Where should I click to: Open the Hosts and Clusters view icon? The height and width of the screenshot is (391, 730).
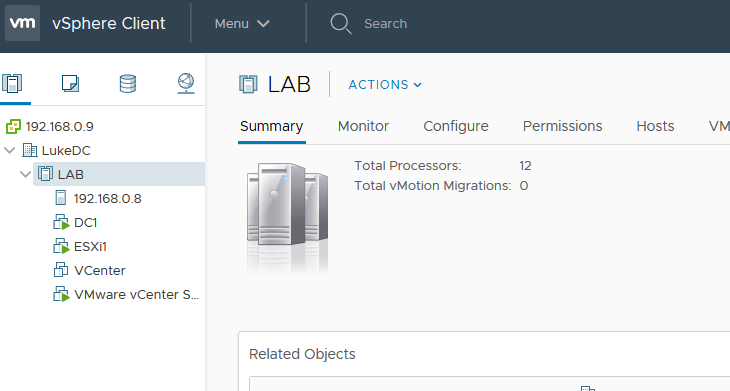12,83
